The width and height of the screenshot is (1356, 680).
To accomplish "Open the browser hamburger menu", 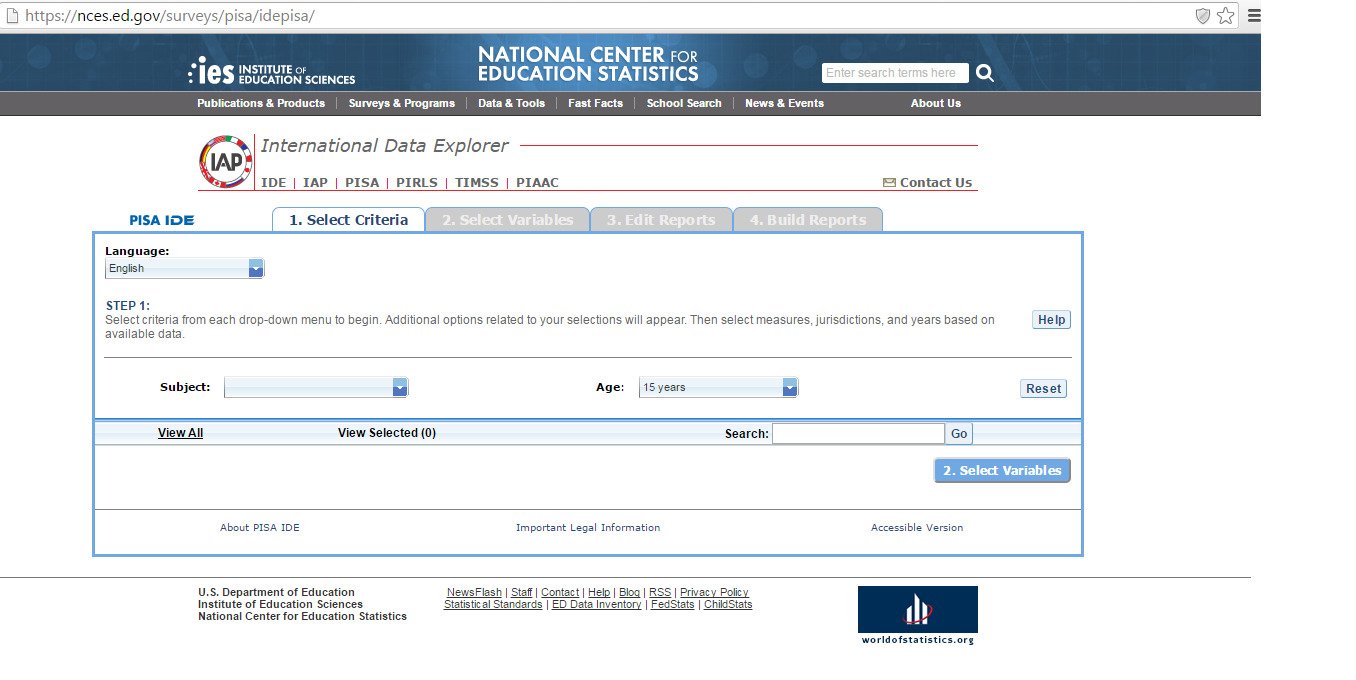I will pos(1254,16).
